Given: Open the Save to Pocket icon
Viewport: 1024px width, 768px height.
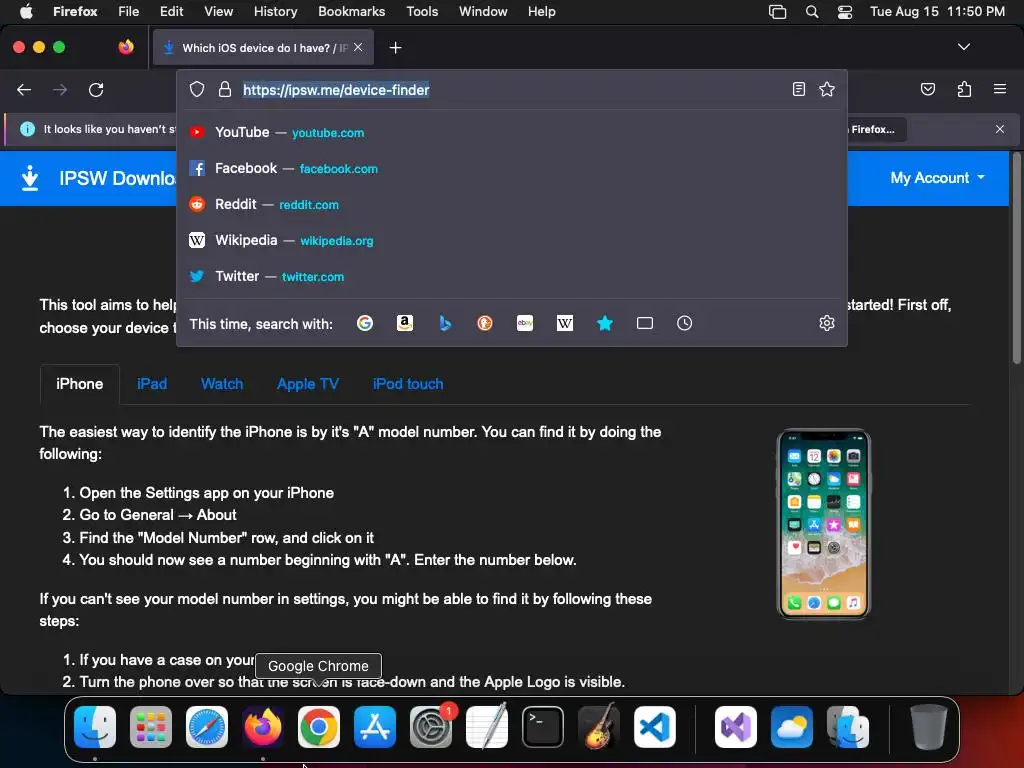Looking at the screenshot, I should (927, 89).
